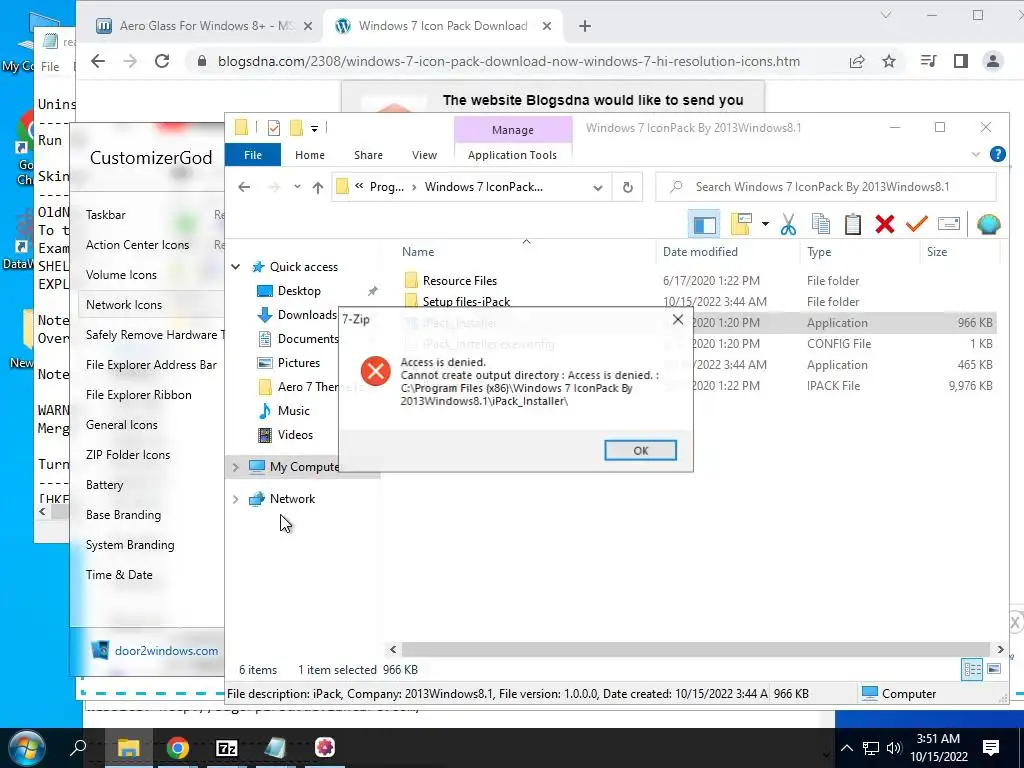The height and width of the screenshot is (768, 1024).
Task: Open the Share ribbon tab
Action: [x=368, y=155]
